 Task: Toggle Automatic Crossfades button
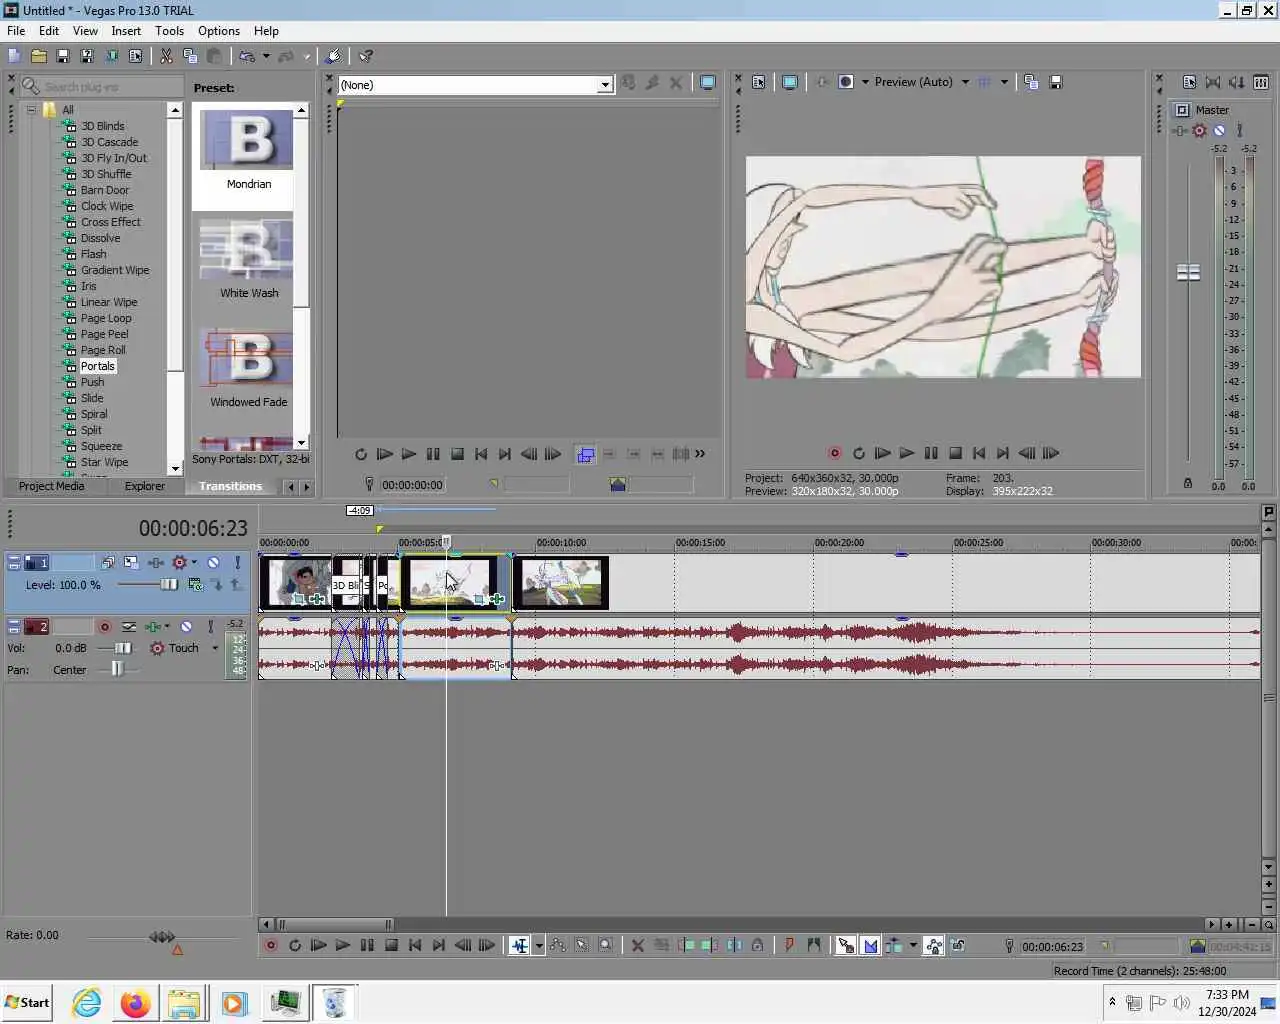coord(870,945)
